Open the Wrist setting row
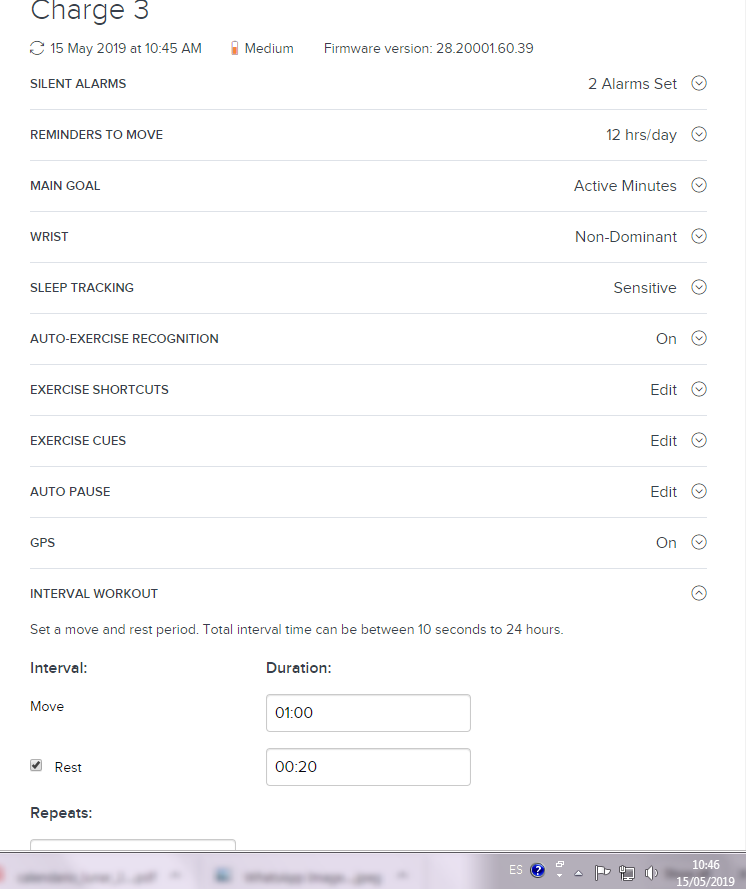The image size is (746, 889). 699,237
